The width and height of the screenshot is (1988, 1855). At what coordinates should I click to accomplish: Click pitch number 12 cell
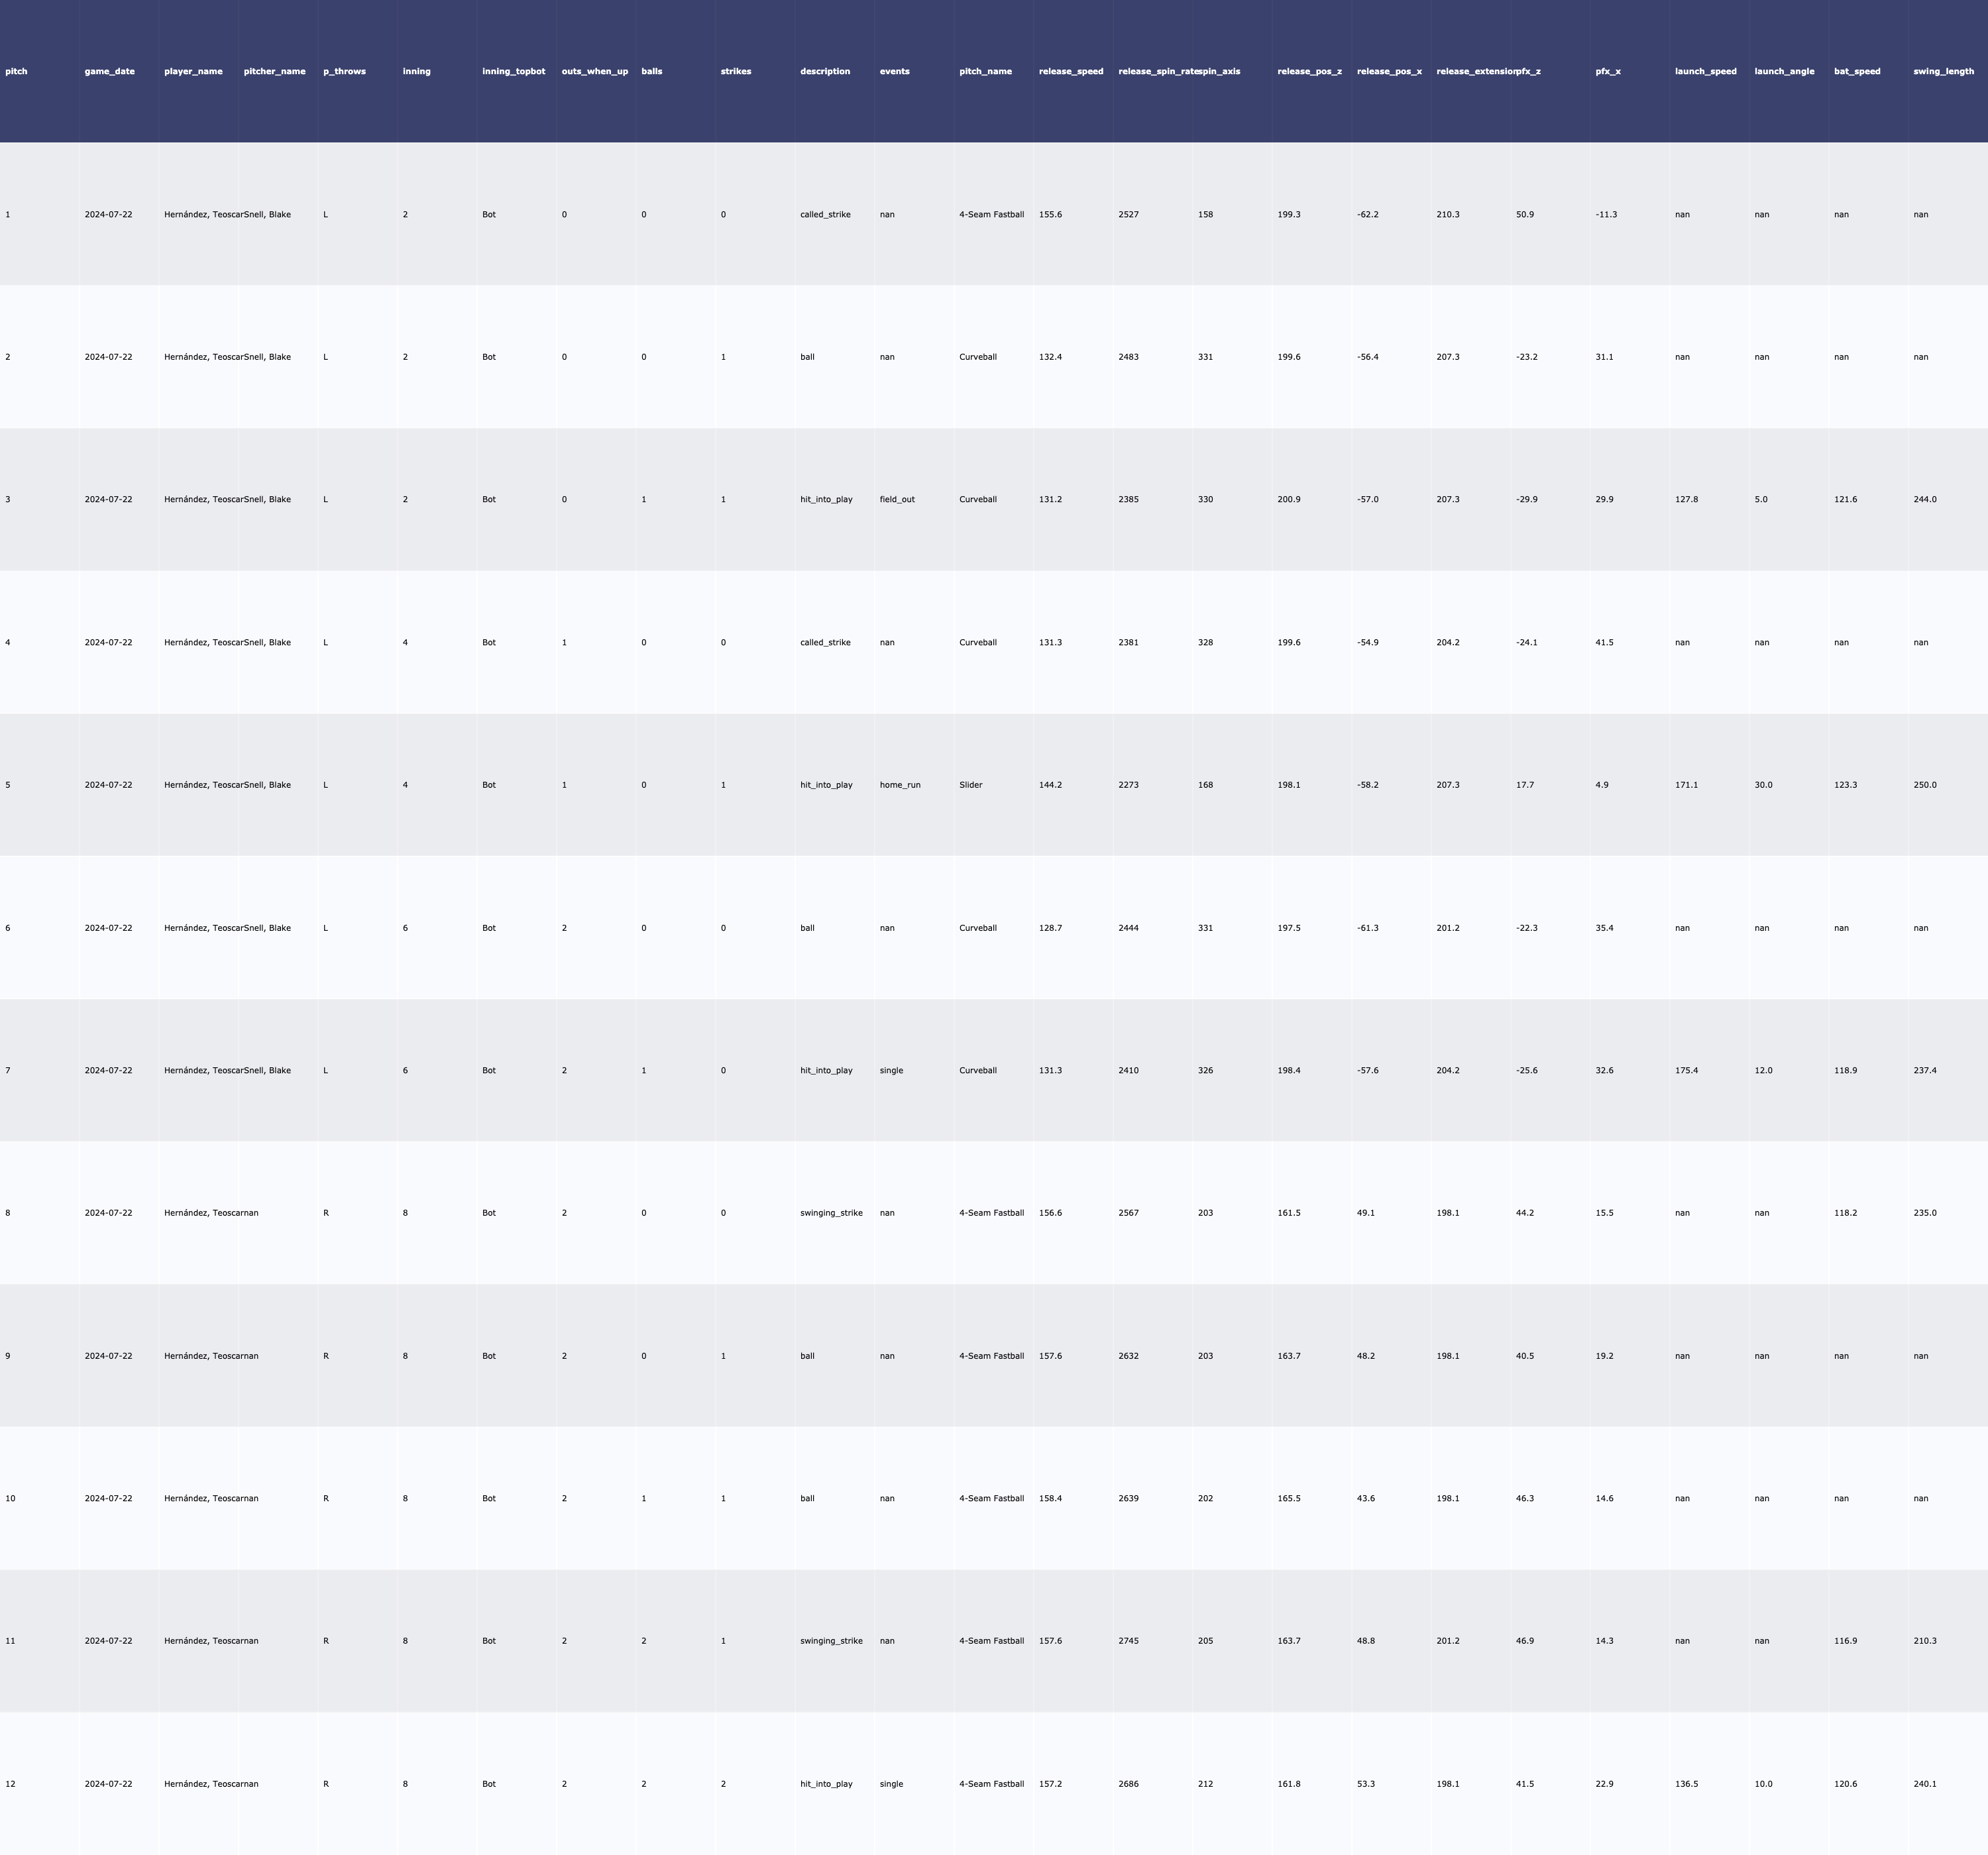10,1784
